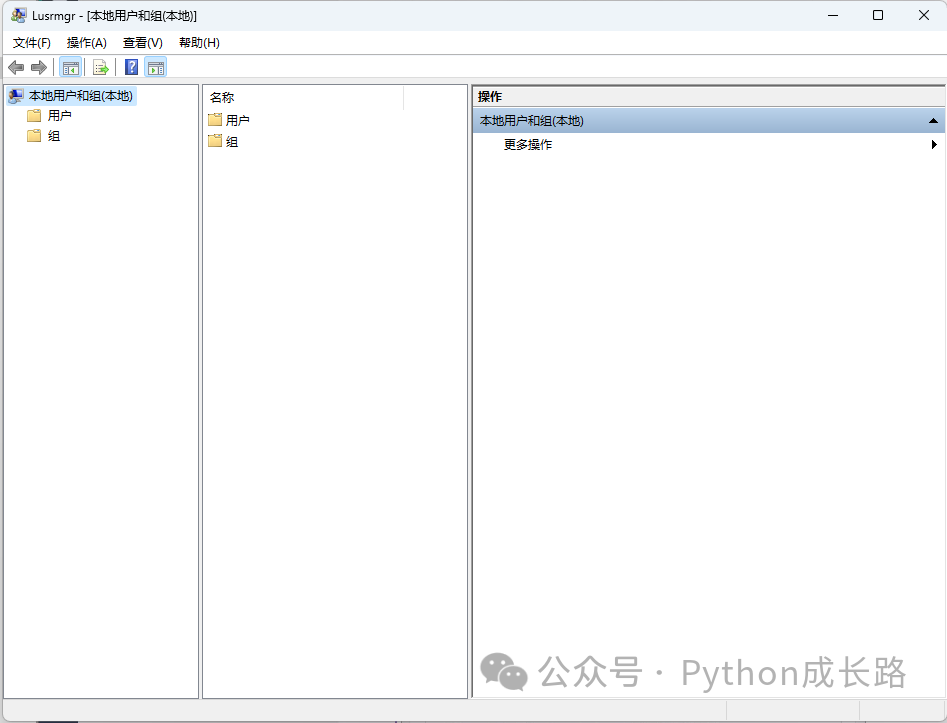This screenshot has height=723, width=947.
Task: Click the 组 folder icon in center list
Action: [x=215, y=142]
